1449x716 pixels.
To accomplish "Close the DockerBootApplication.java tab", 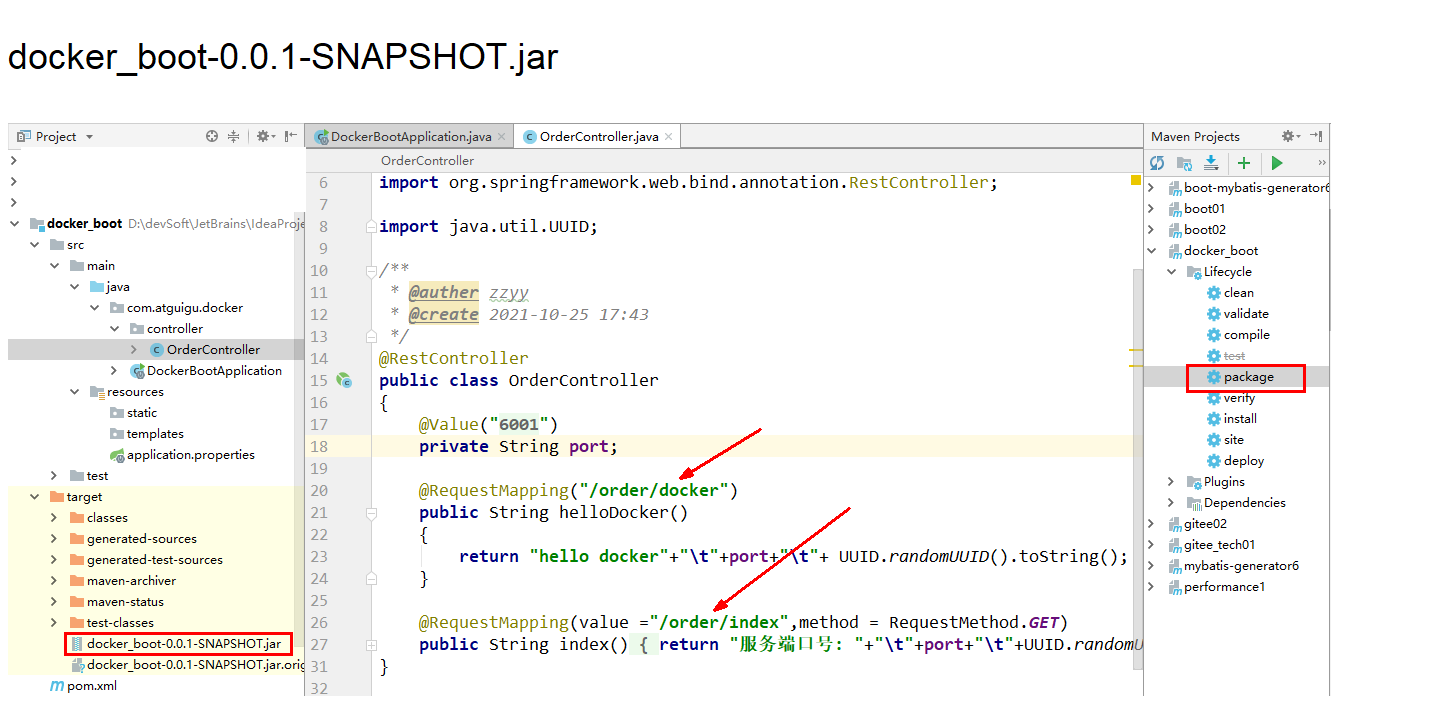I will [x=502, y=136].
